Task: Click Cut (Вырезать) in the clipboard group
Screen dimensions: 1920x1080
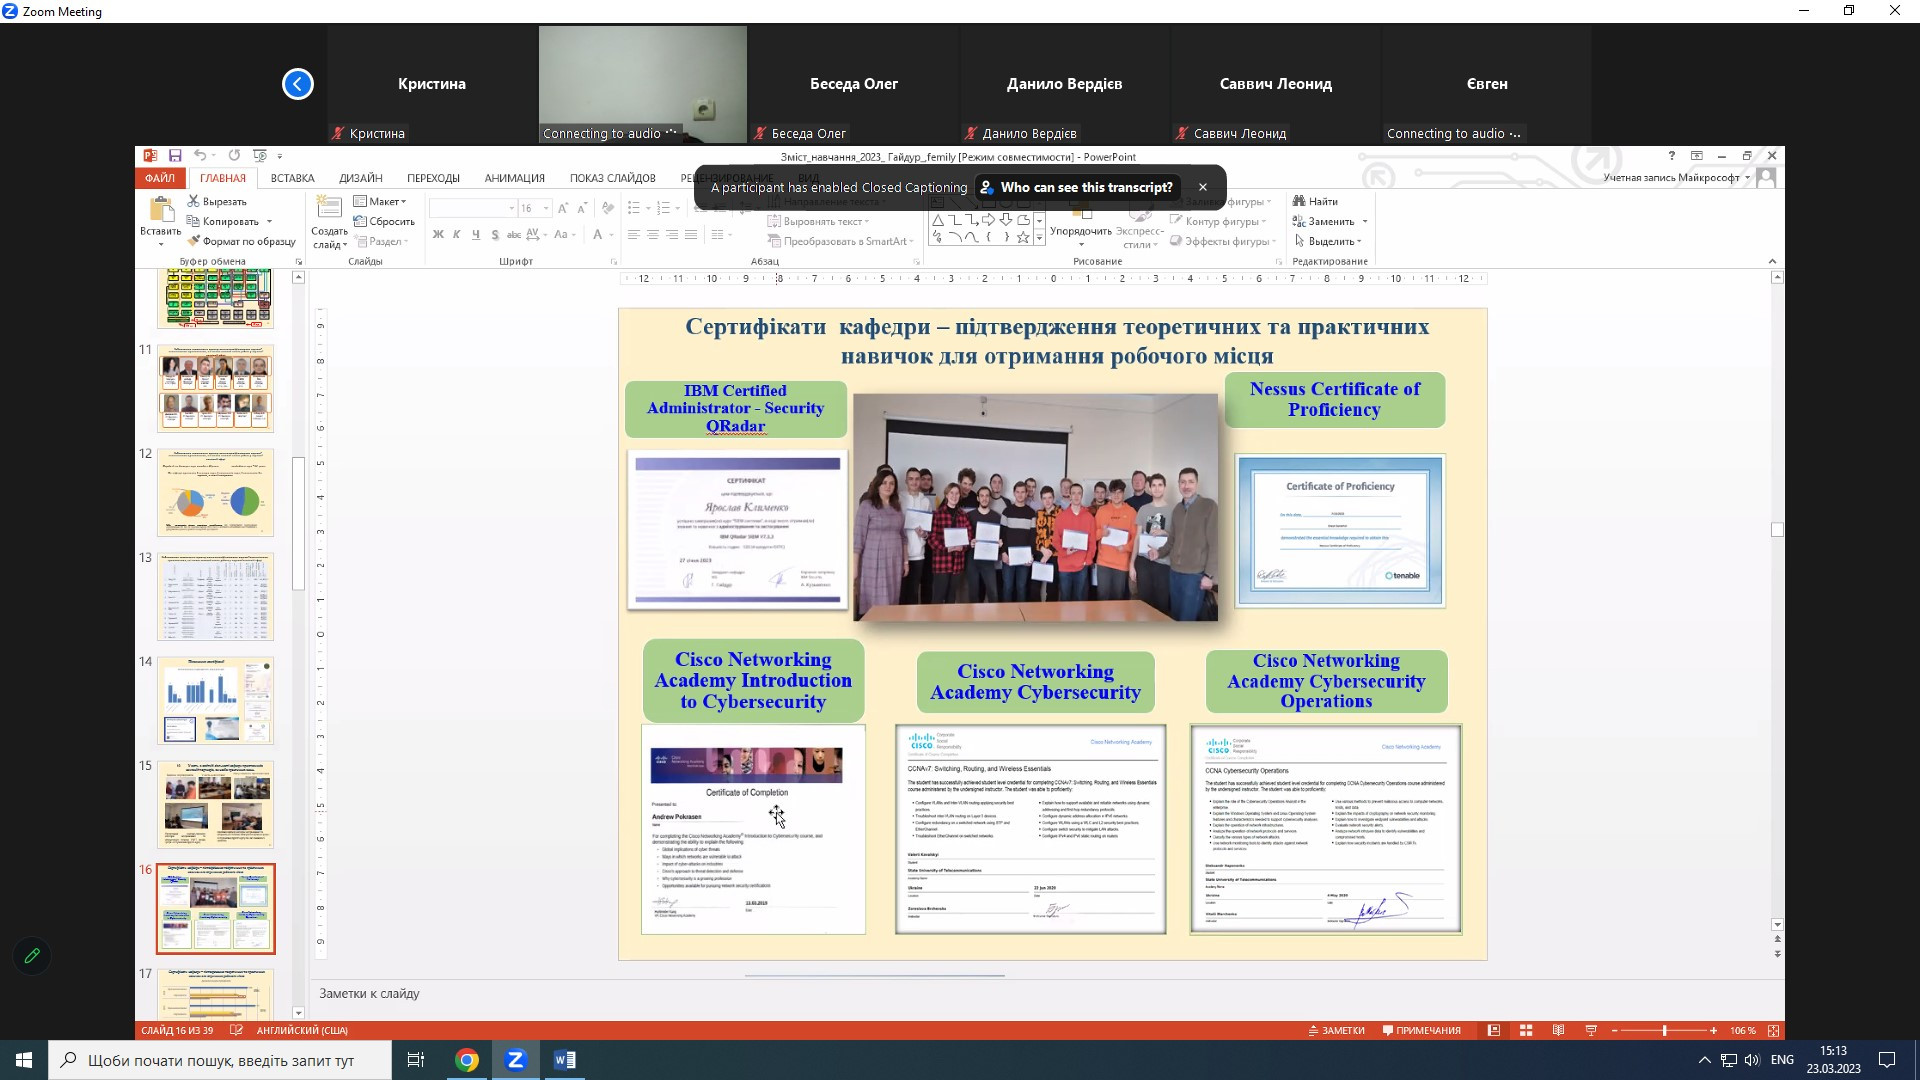Action: click(x=217, y=202)
